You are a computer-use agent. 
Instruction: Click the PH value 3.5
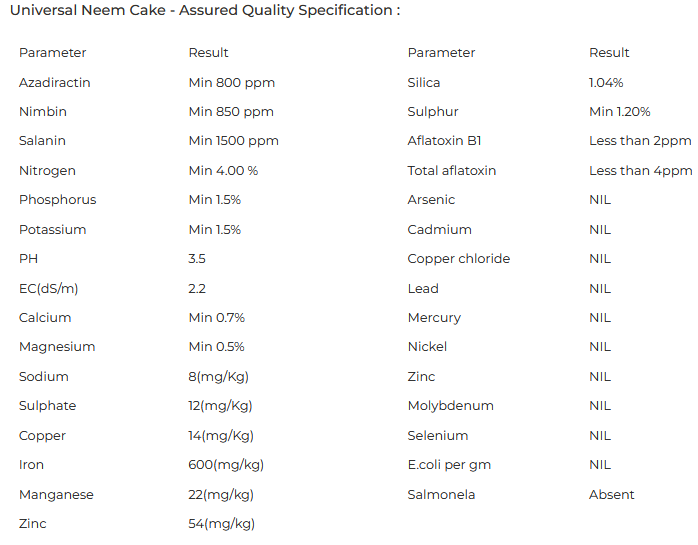[x=197, y=259]
